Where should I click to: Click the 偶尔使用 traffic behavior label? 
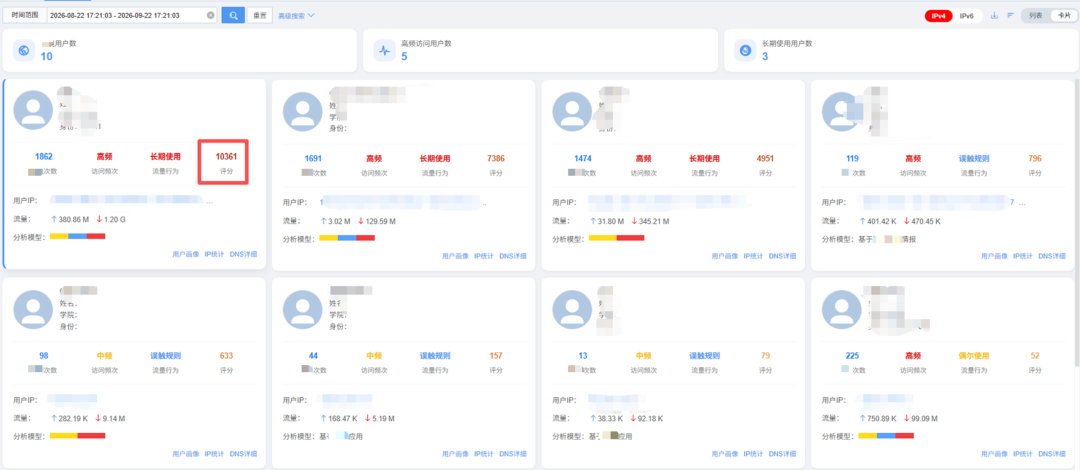tap(974, 356)
